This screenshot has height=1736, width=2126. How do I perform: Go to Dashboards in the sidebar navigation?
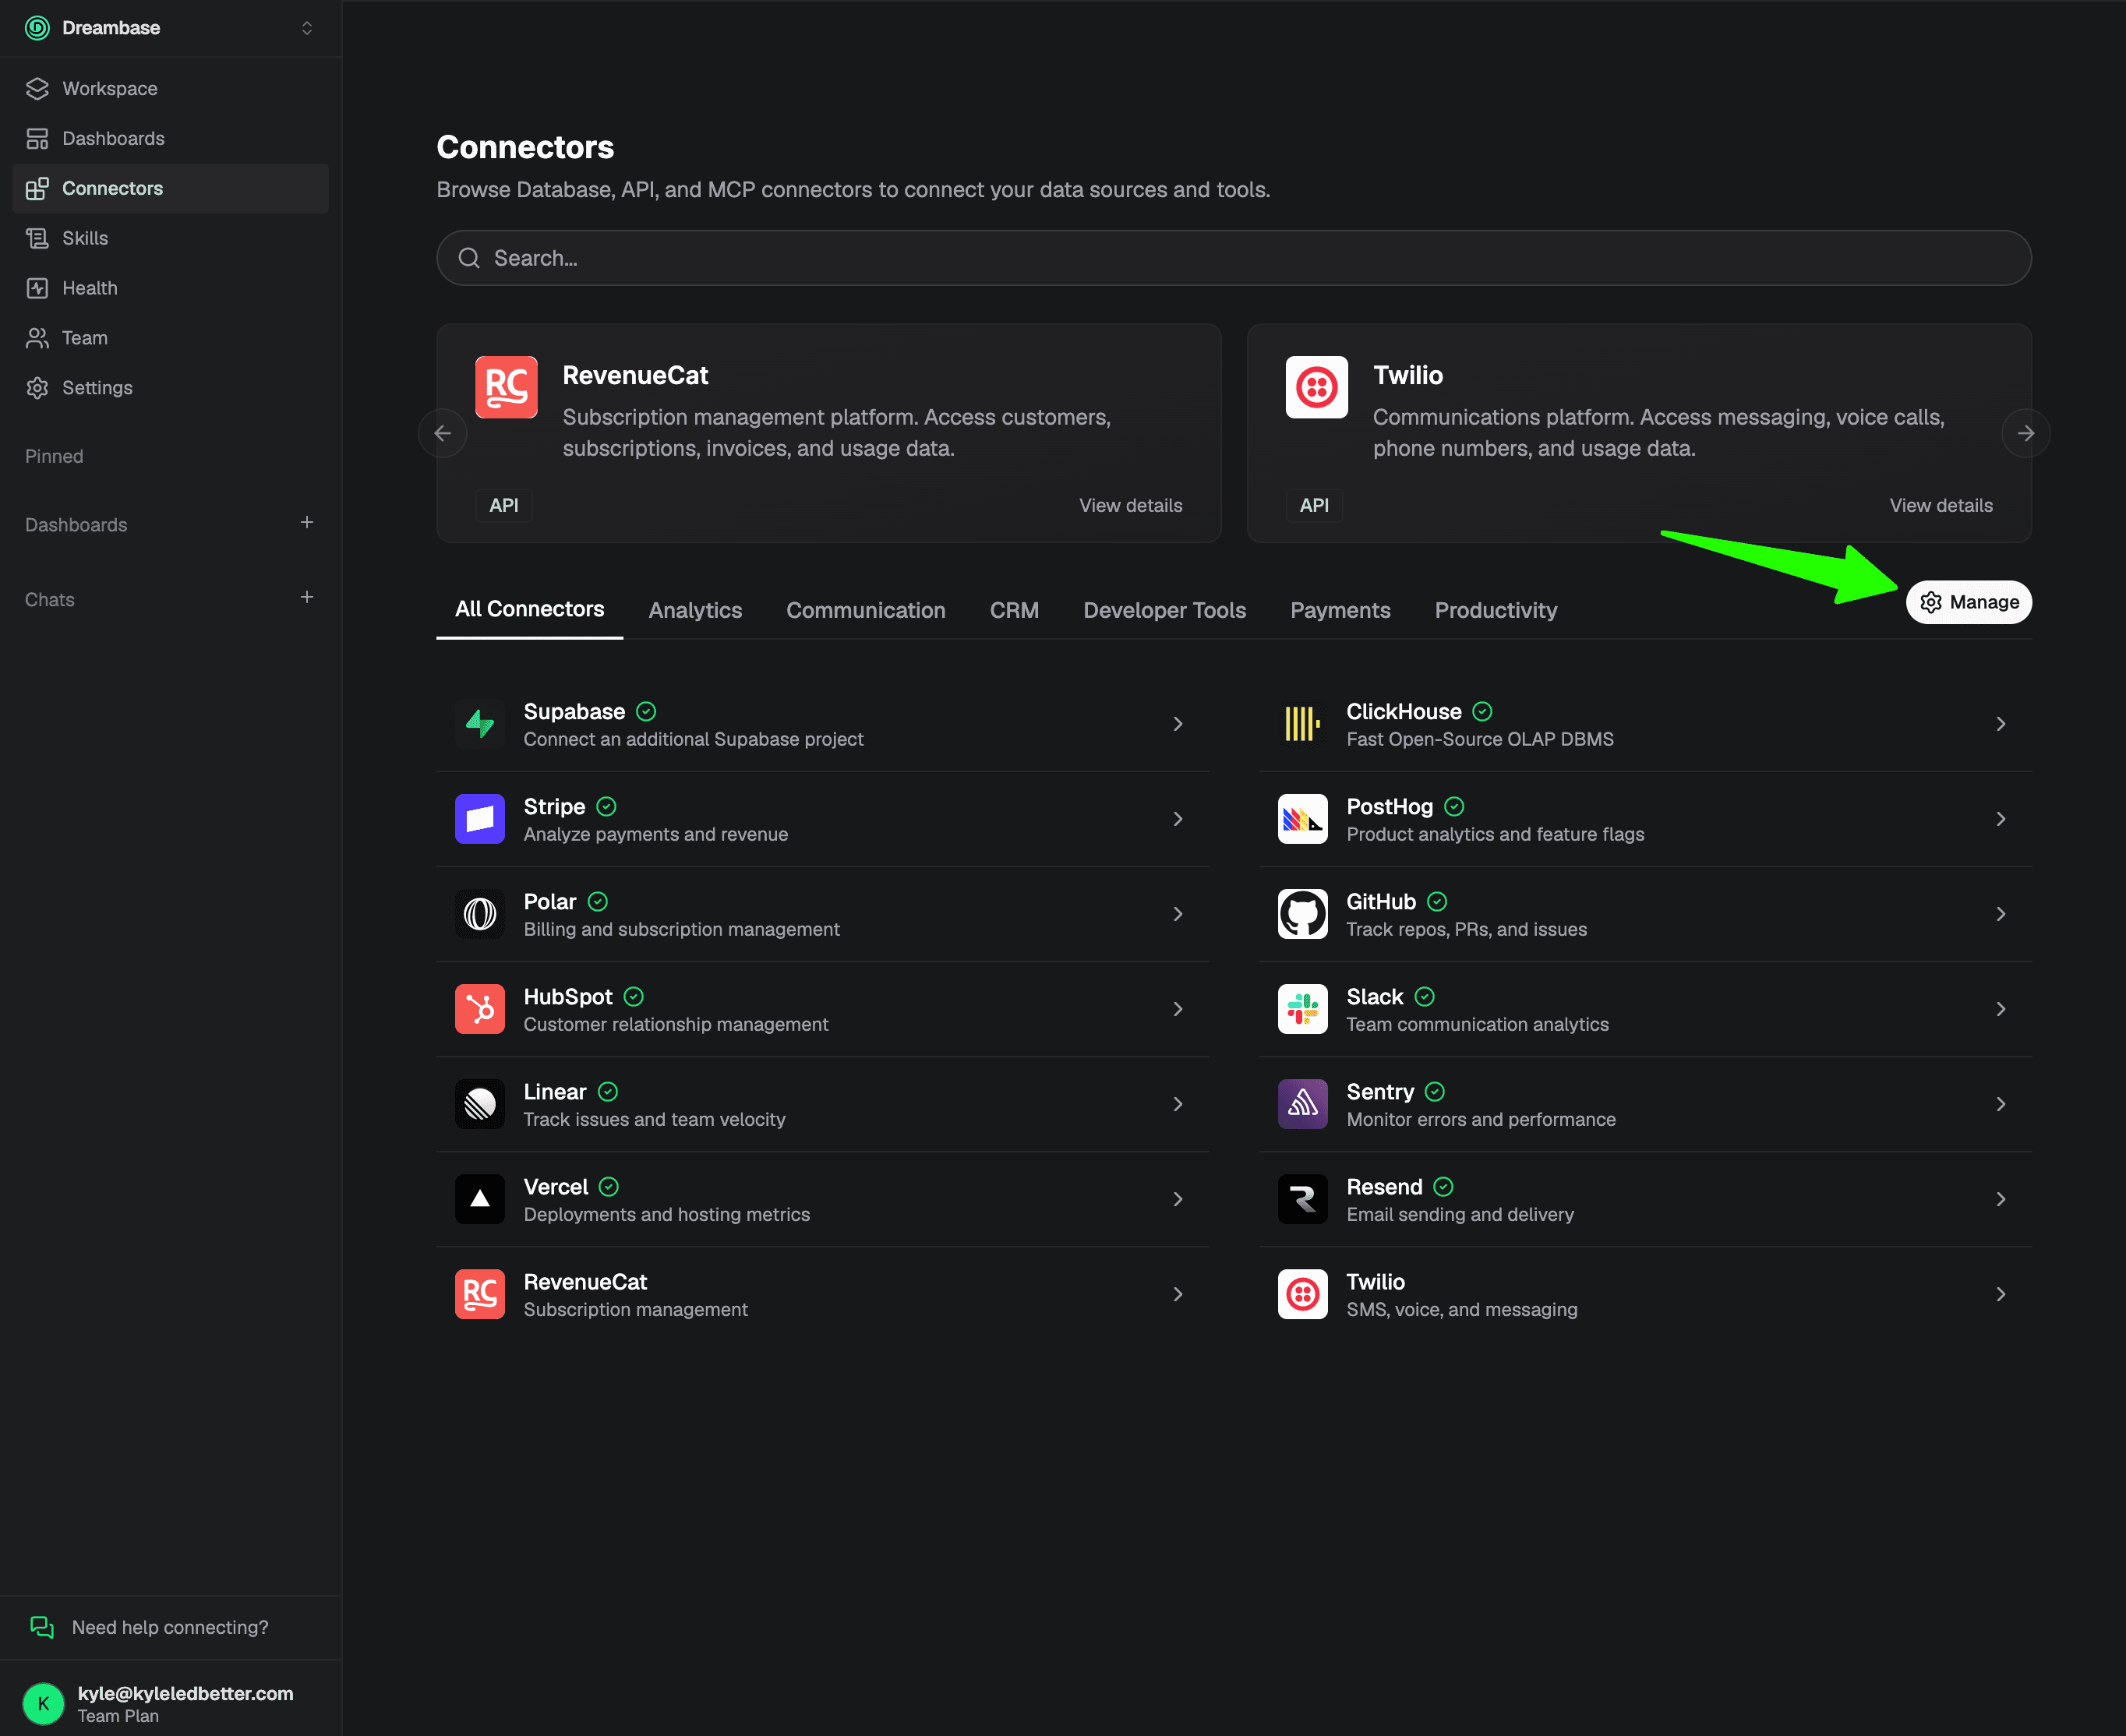170,138
